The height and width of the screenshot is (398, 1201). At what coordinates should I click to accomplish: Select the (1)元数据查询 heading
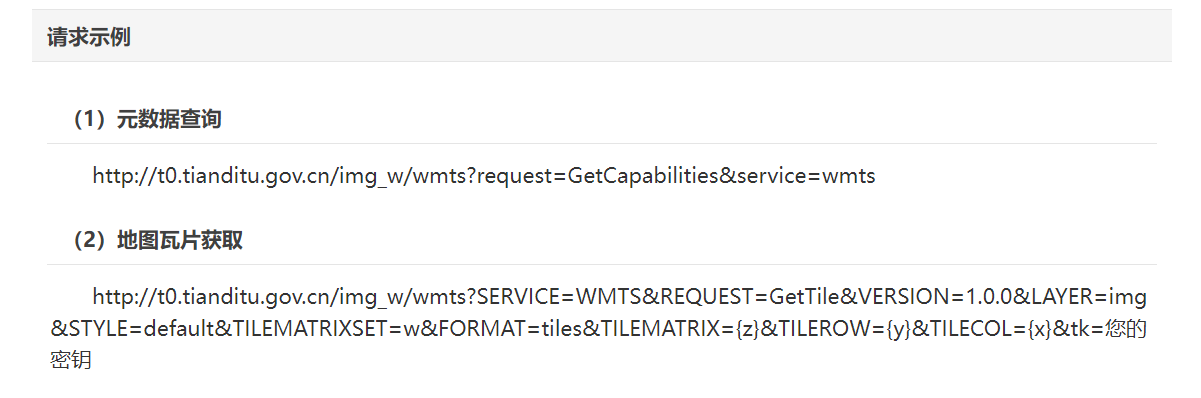pos(147,120)
